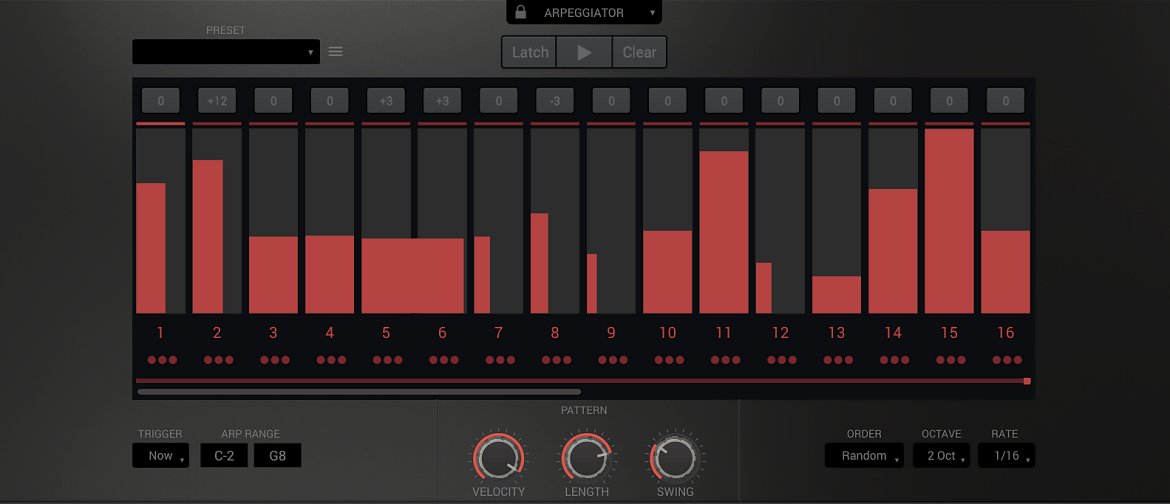Click the three dots icon under step 7
Viewport: 1170px width, 504px height.
(x=500, y=360)
